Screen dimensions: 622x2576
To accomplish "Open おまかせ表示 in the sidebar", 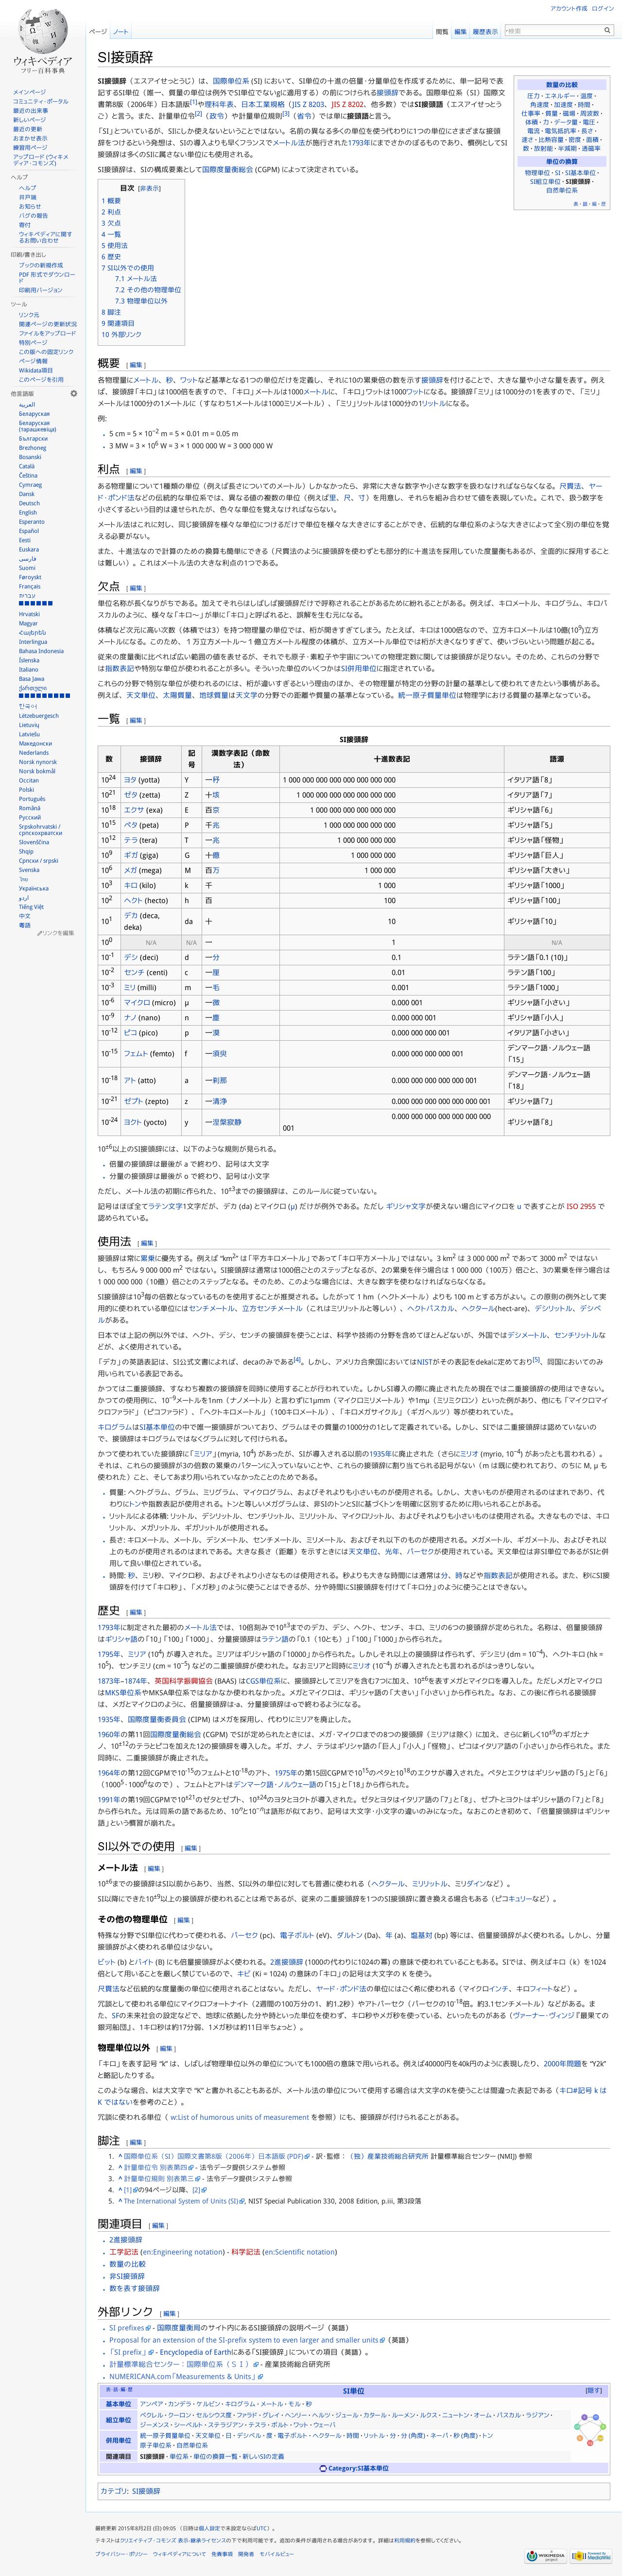I will pyautogui.click(x=29, y=138).
